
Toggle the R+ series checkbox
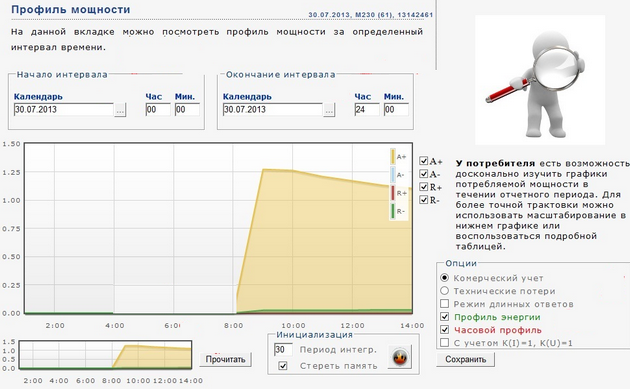(423, 186)
